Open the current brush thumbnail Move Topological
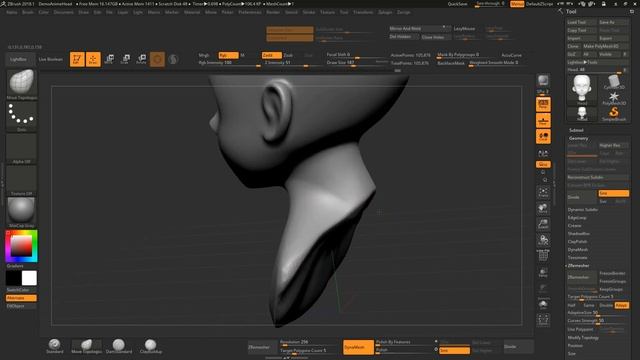The width and height of the screenshot is (640, 360). (x=22, y=84)
